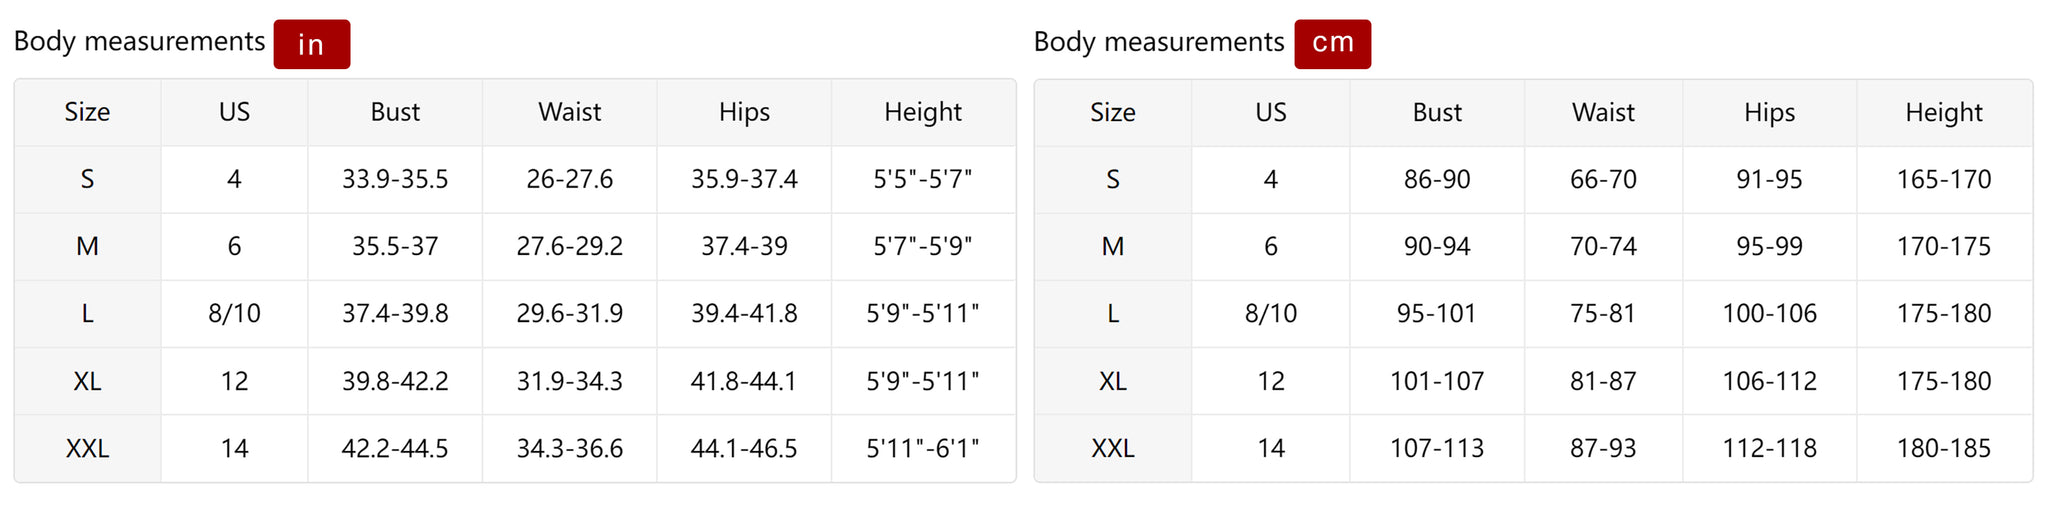Click the US header in the centimeters table
The height and width of the screenshot is (507, 2048).
pyautogui.click(x=1270, y=112)
